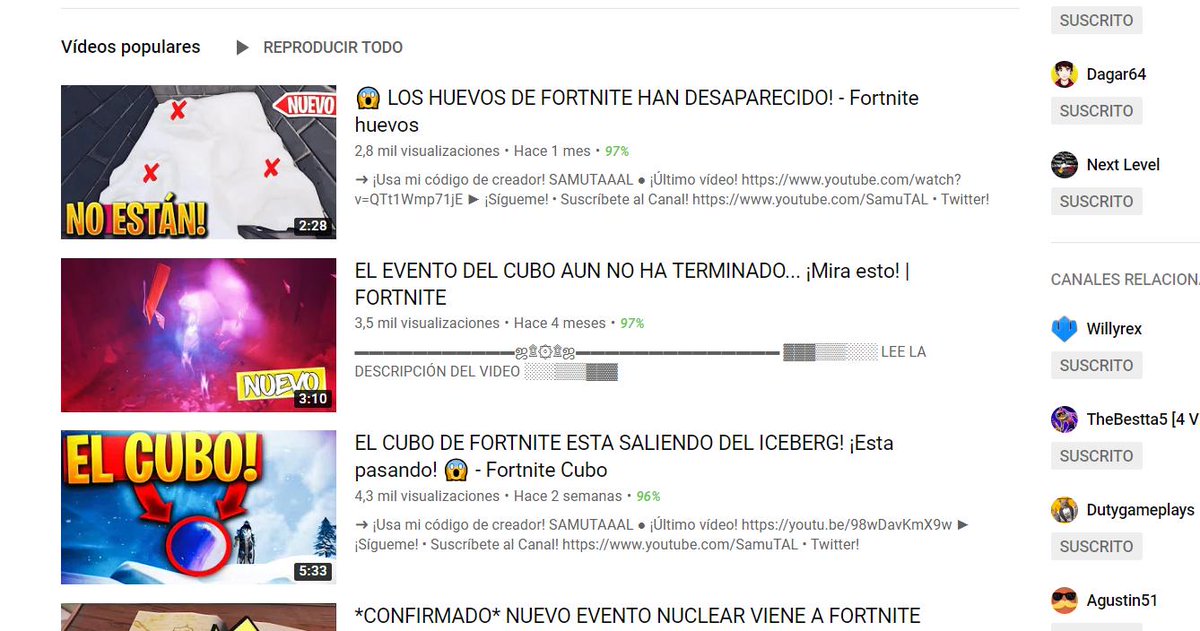The width and height of the screenshot is (1200, 631).
Task: Click the Reproducir todo play icon
Action: [243, 47]
